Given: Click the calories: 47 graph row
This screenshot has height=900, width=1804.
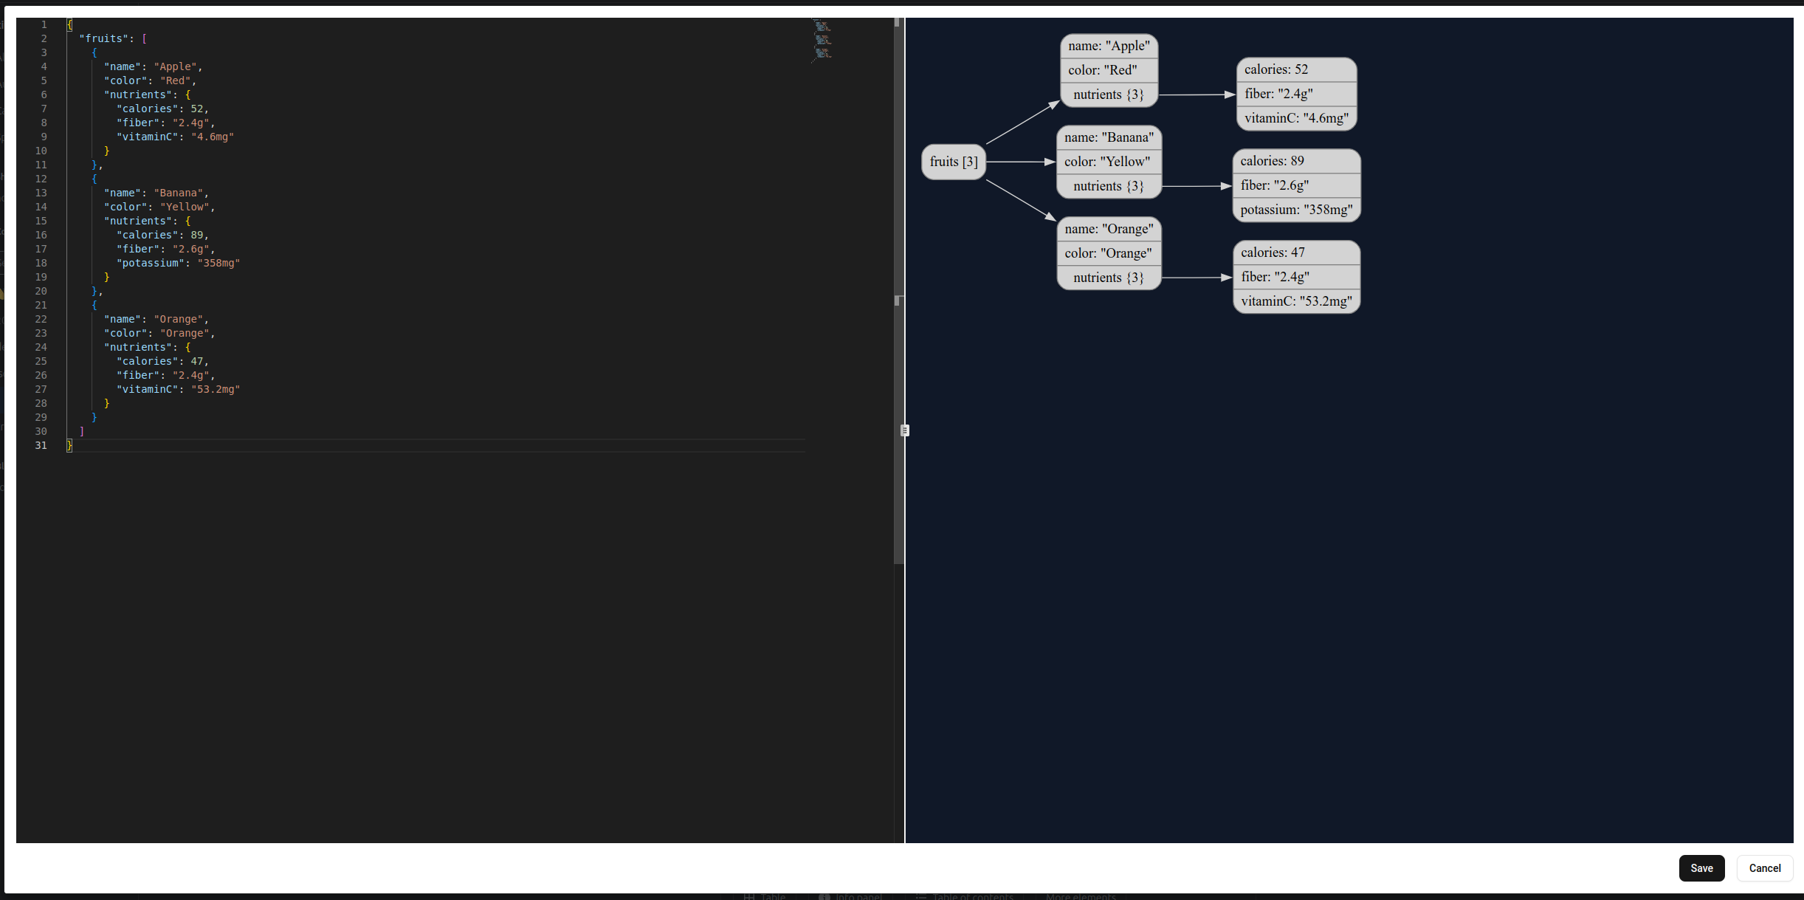Looking at the screenshot, I should click(x=1297, y=253).
